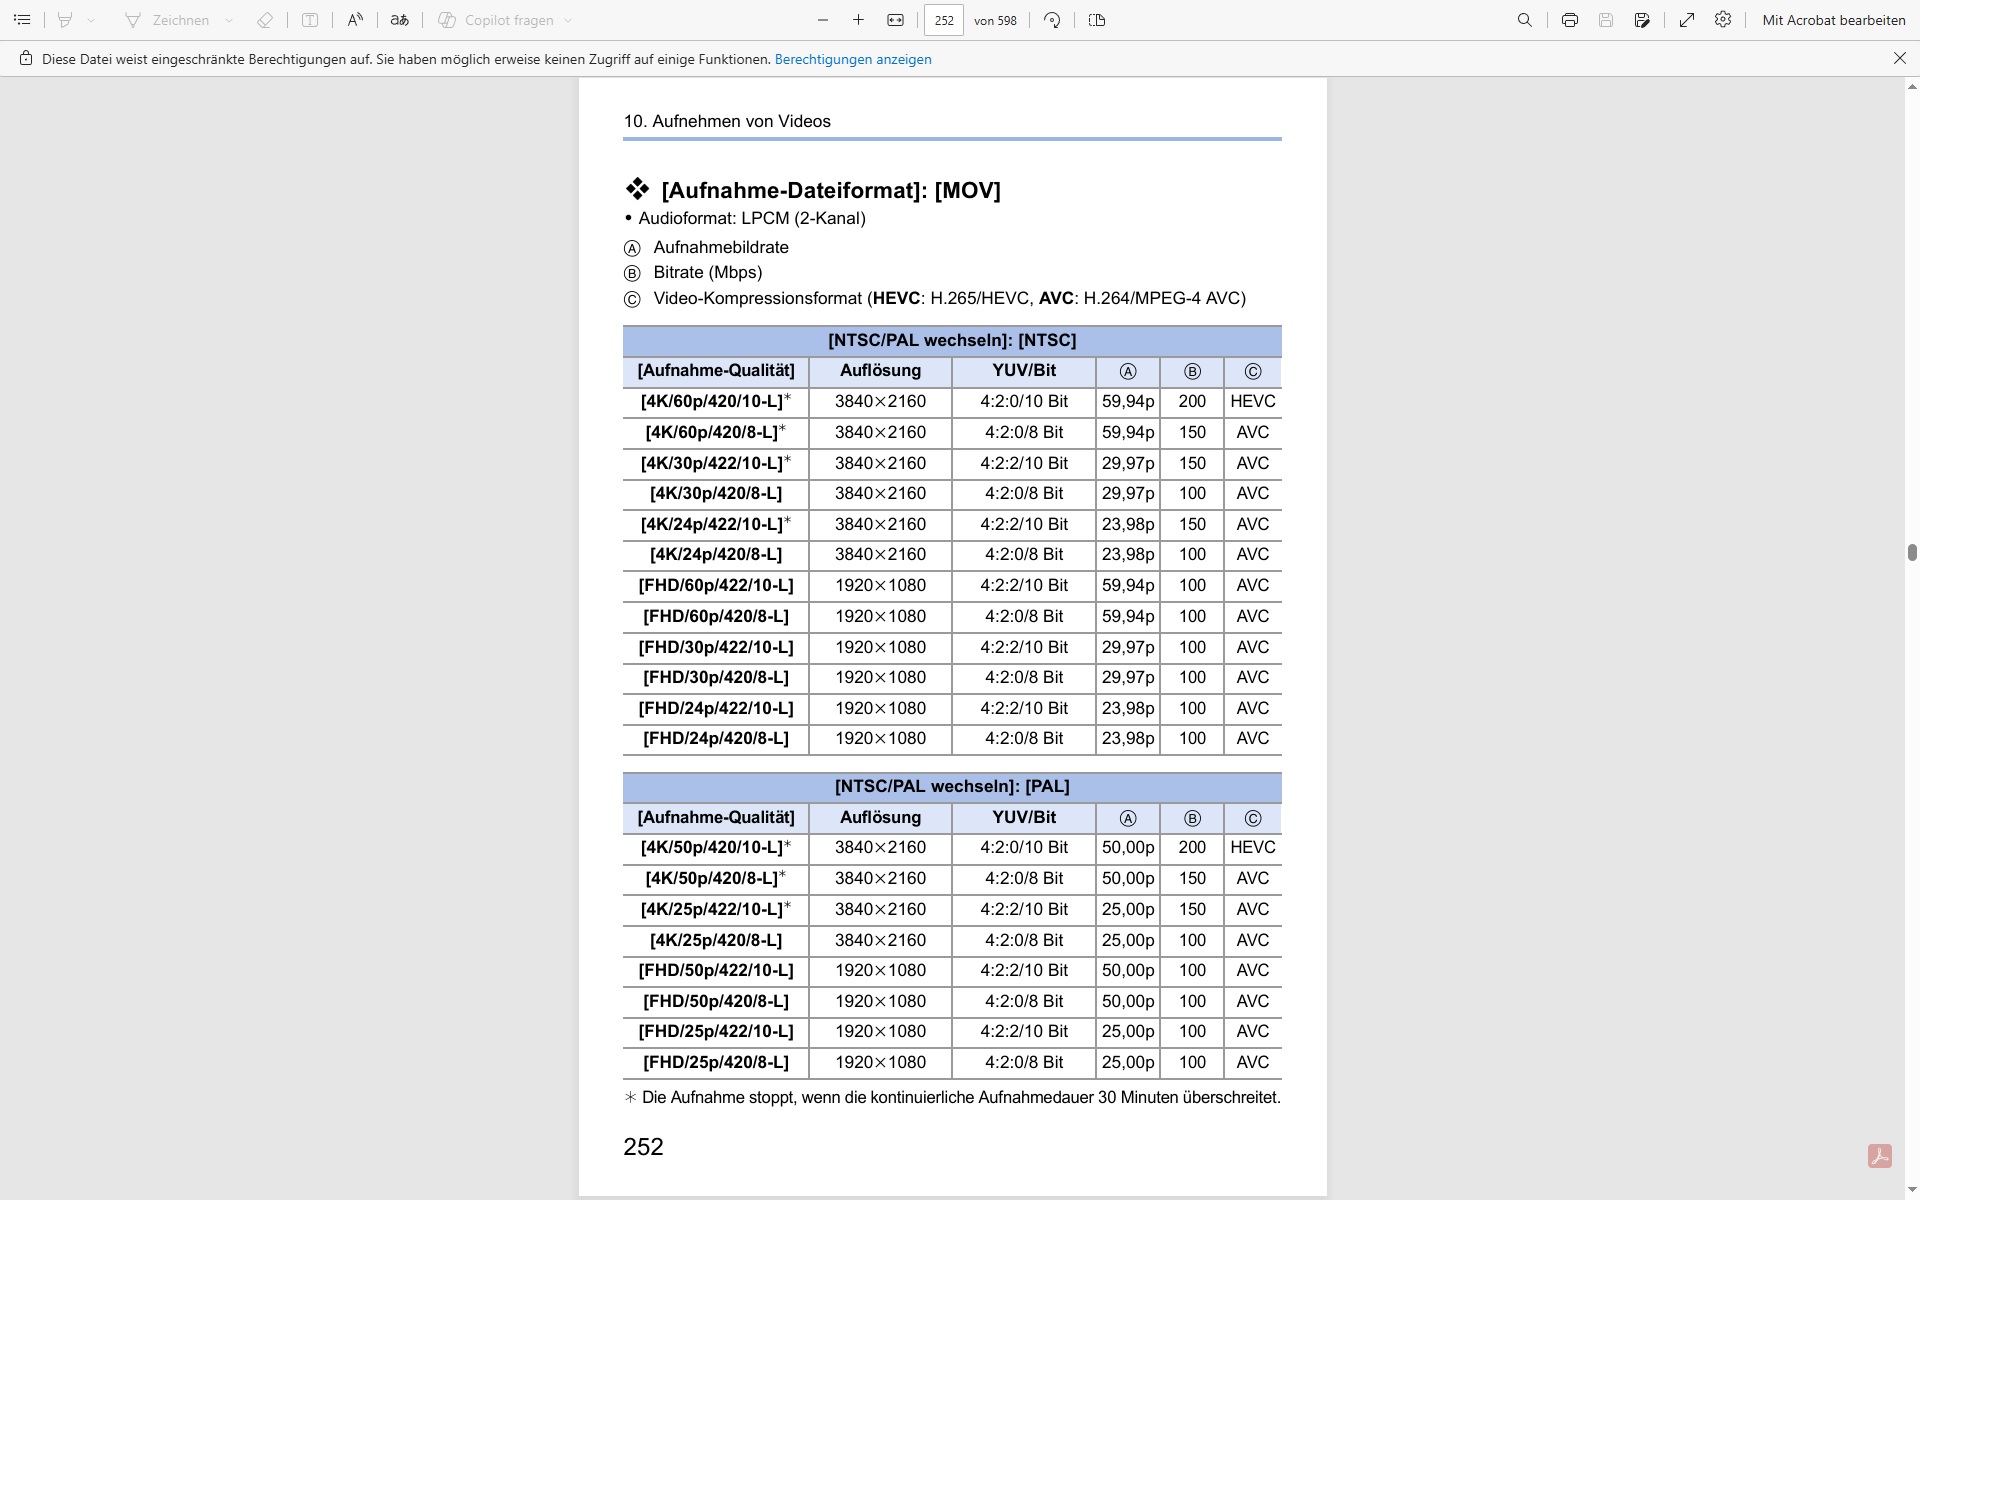Viewport: 2016px width, 1512px height.
Task: Dismiss the restricted permissions notification bar
Action: 1900,59
